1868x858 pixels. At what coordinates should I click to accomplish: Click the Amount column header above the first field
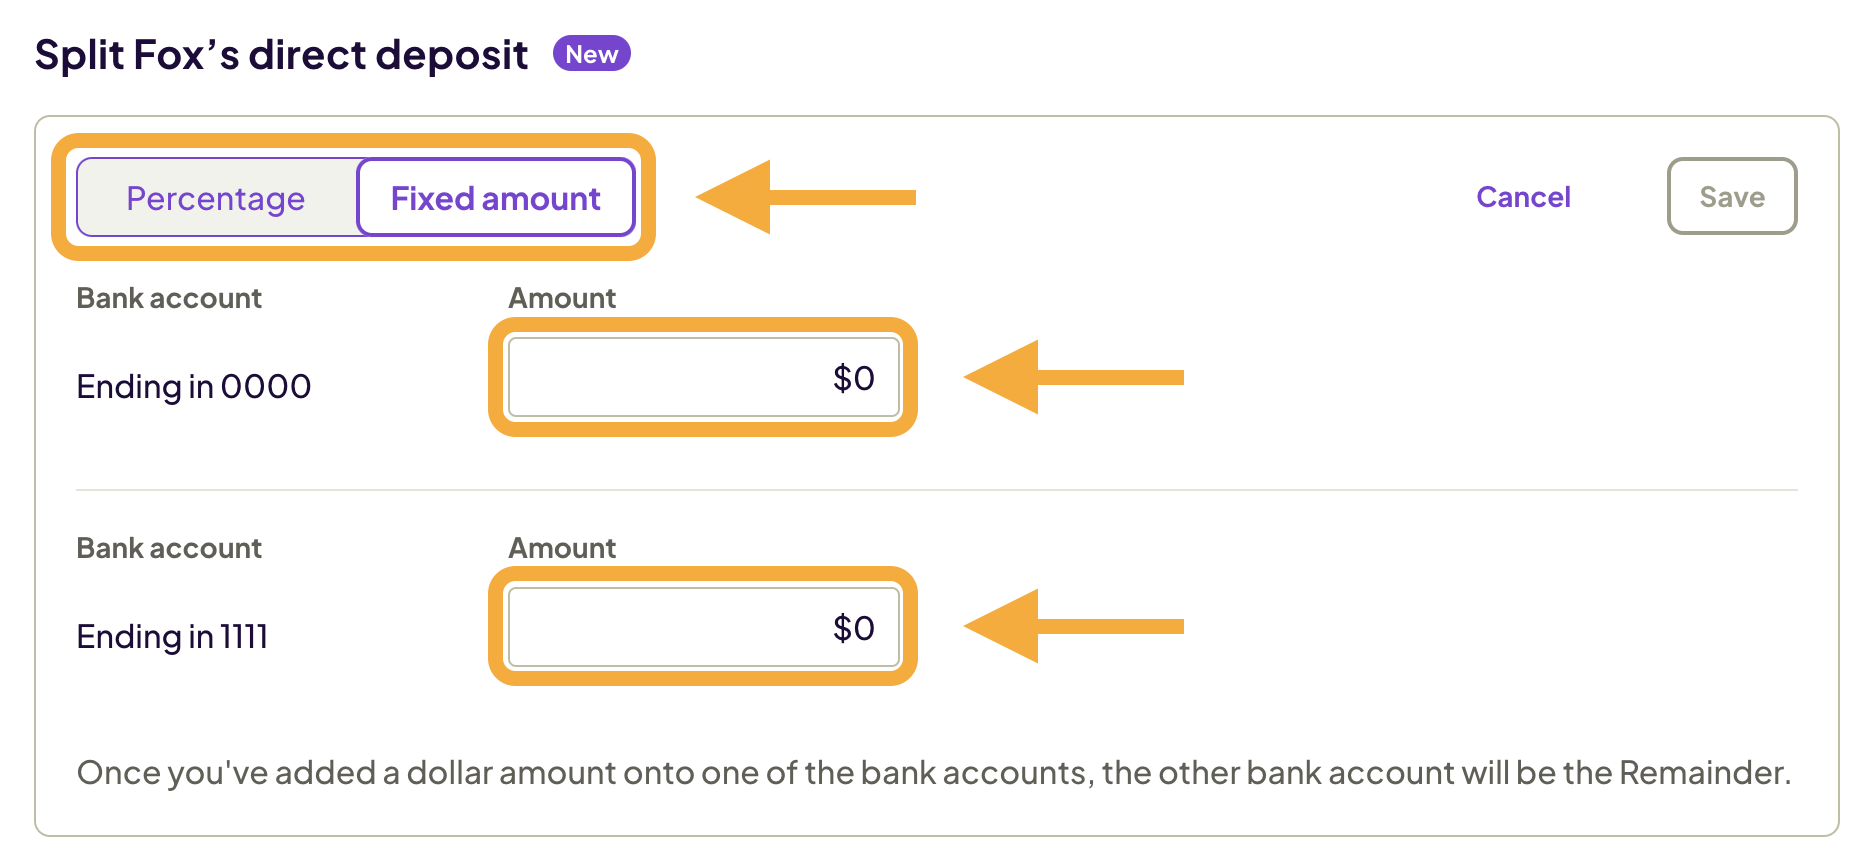[x=561, y=298]
